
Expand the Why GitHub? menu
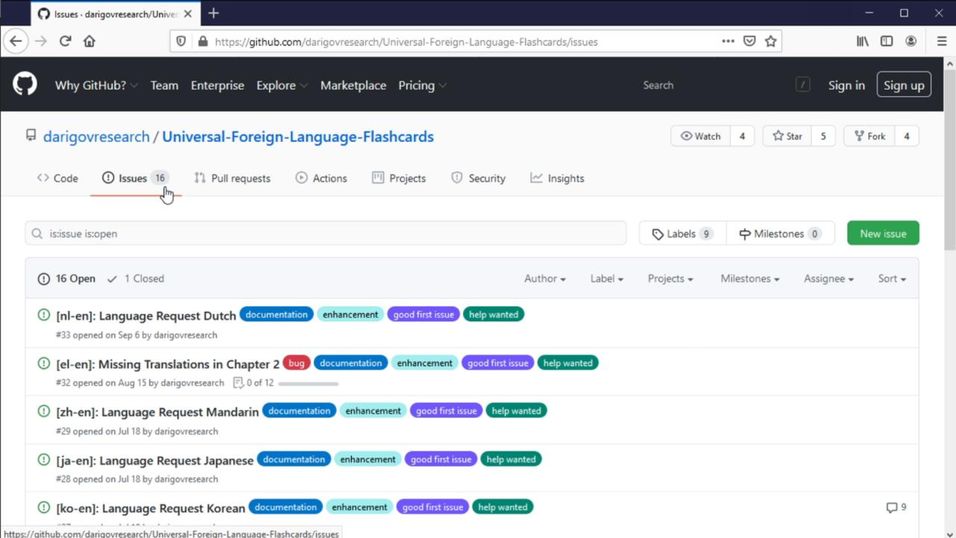click(96, 85)
